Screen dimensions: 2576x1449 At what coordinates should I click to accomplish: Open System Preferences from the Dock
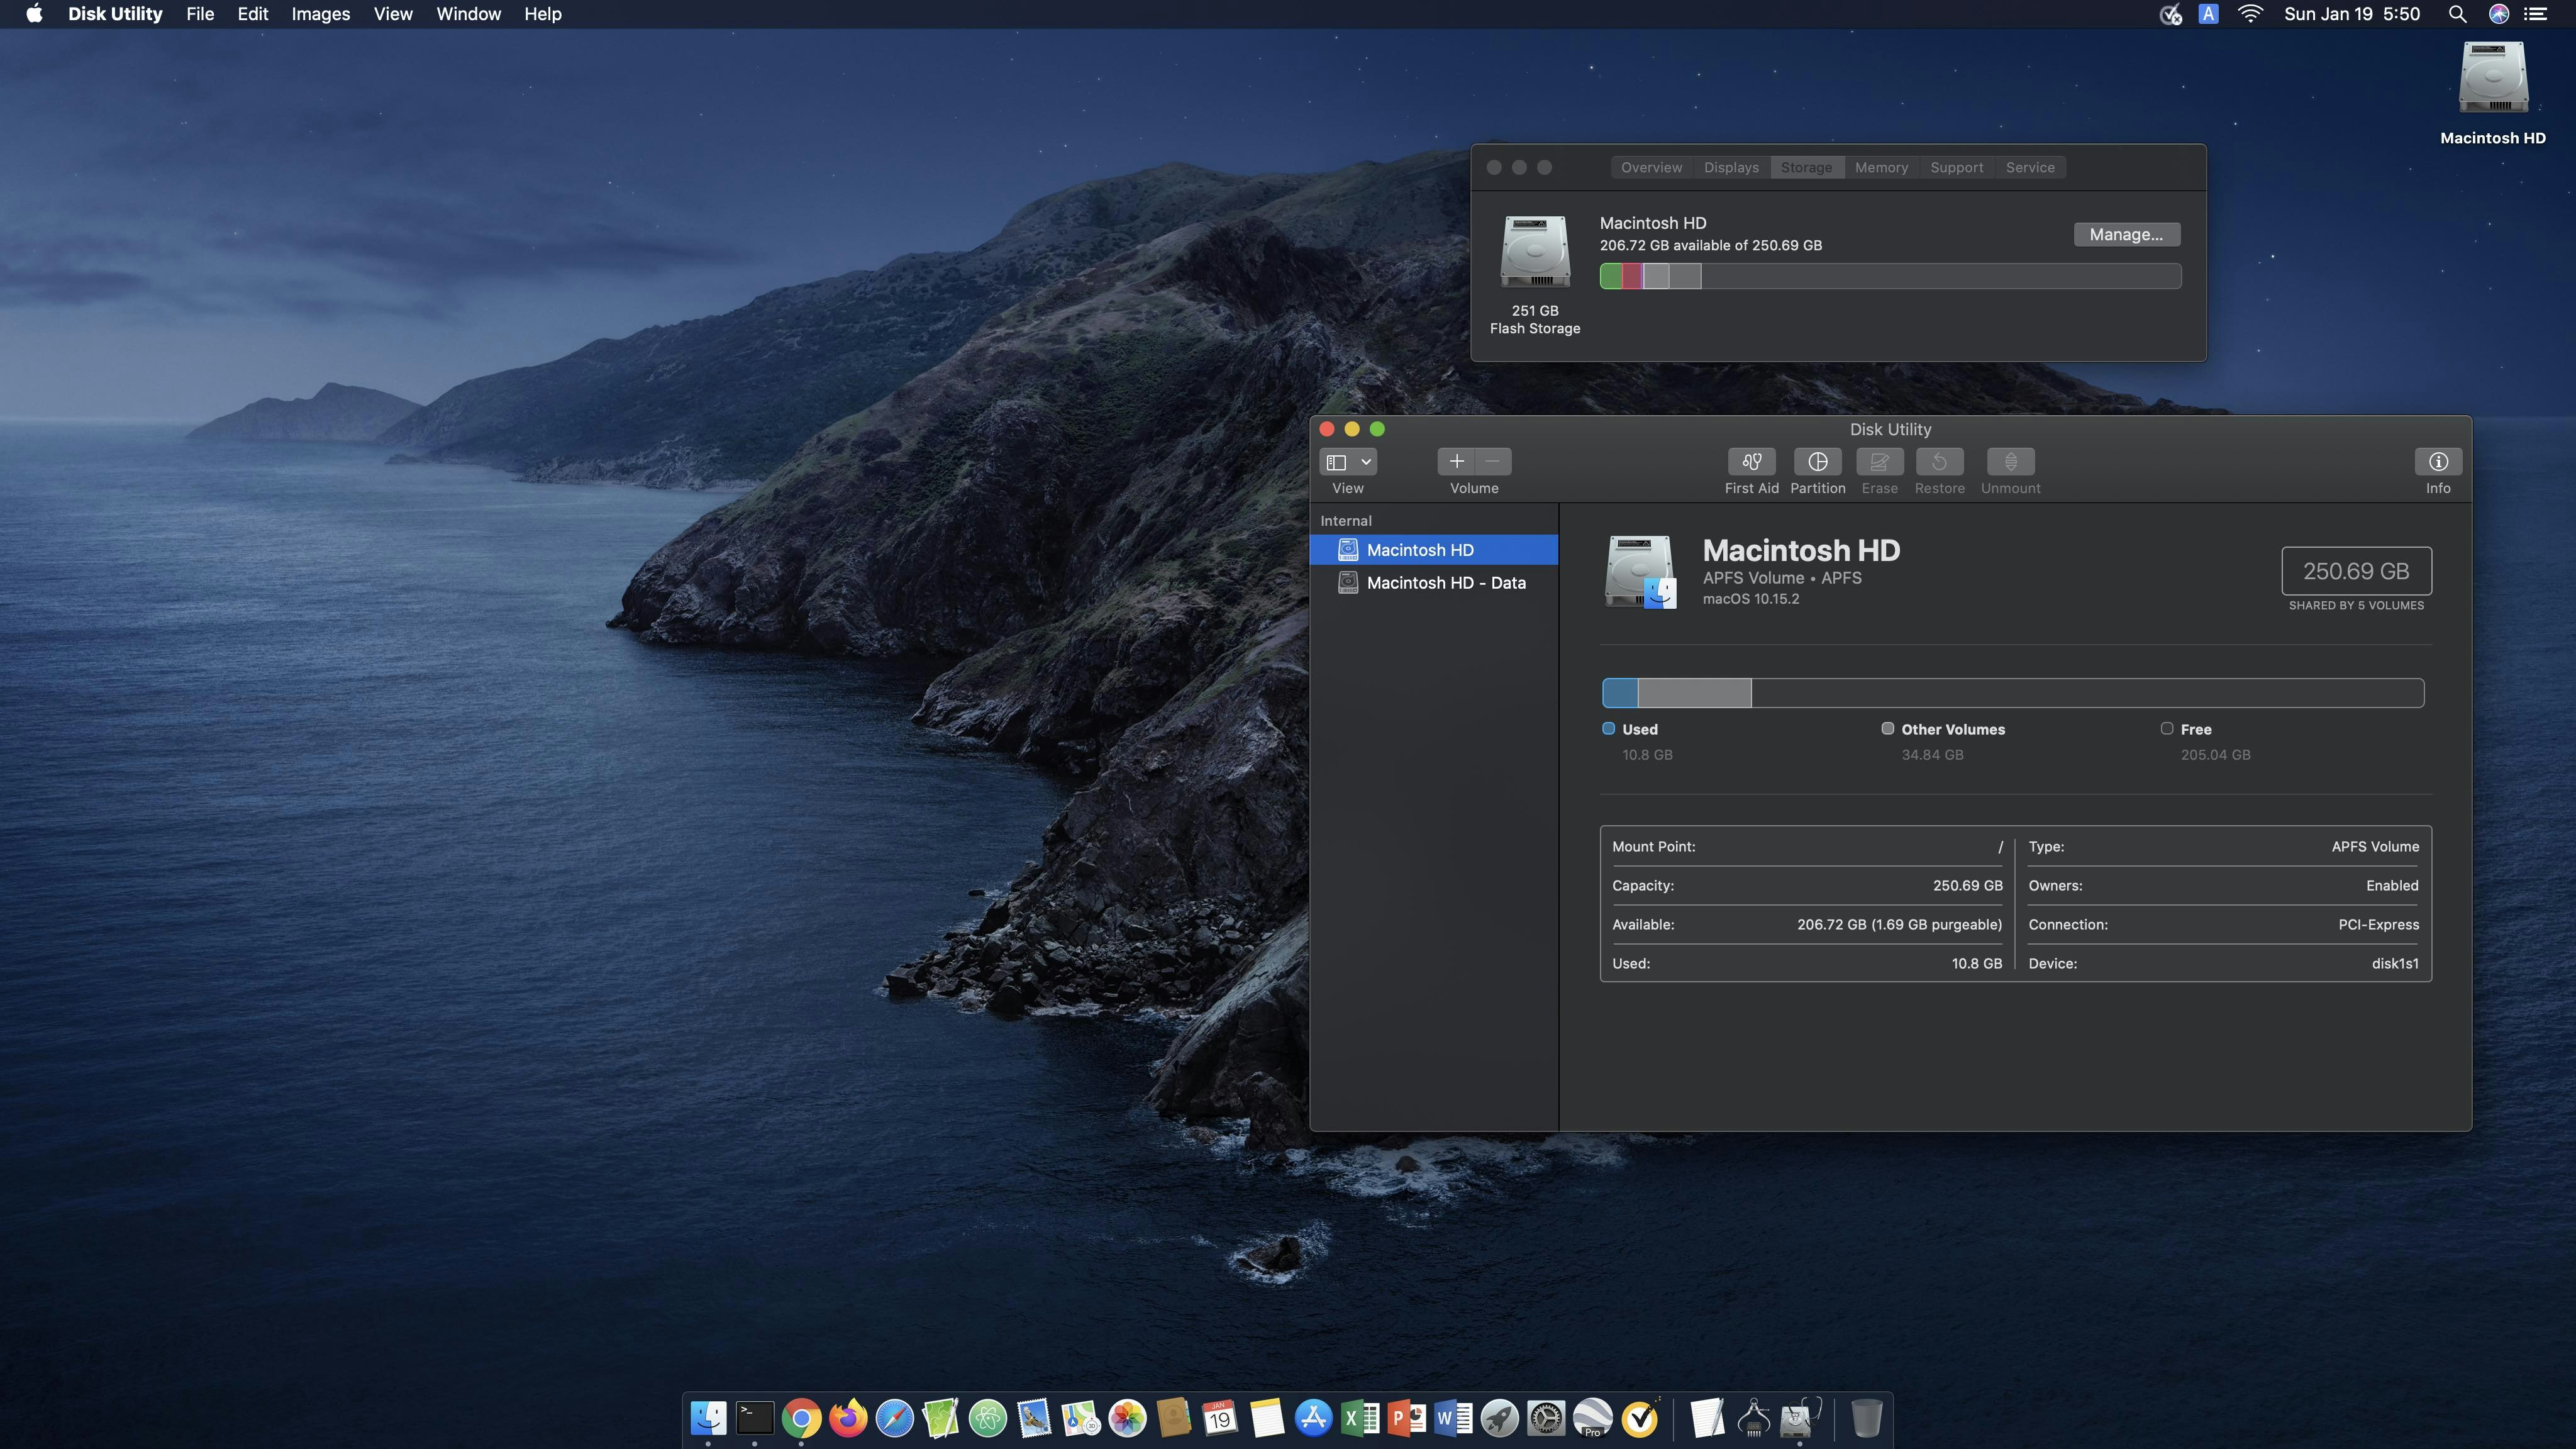click(1546, 1418)
